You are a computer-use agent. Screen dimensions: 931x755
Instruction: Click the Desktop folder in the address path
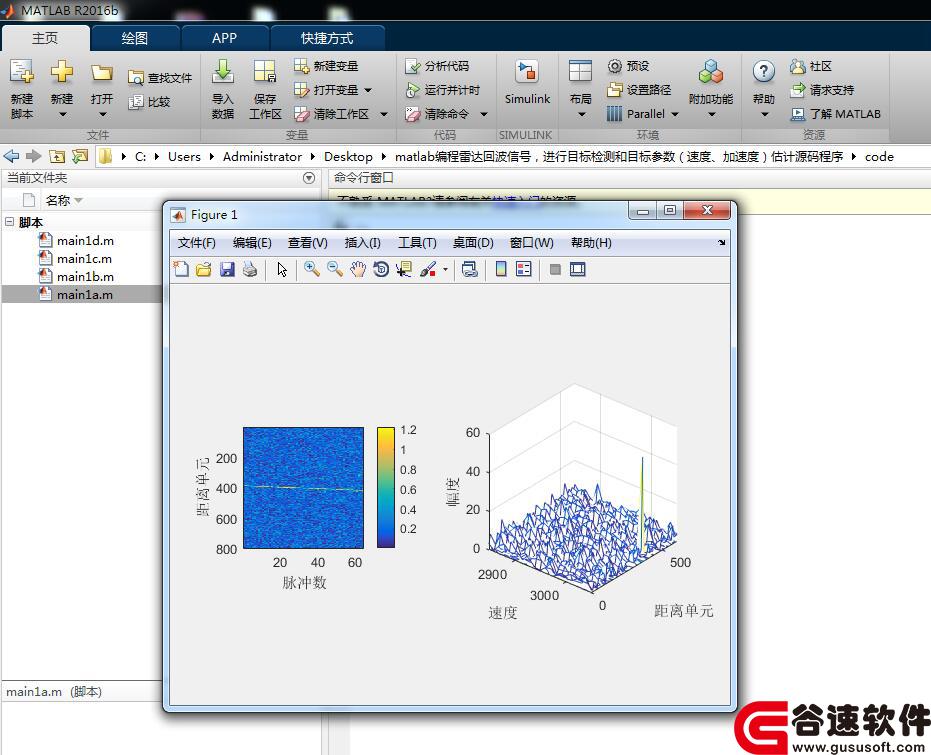tap(348, 157)
